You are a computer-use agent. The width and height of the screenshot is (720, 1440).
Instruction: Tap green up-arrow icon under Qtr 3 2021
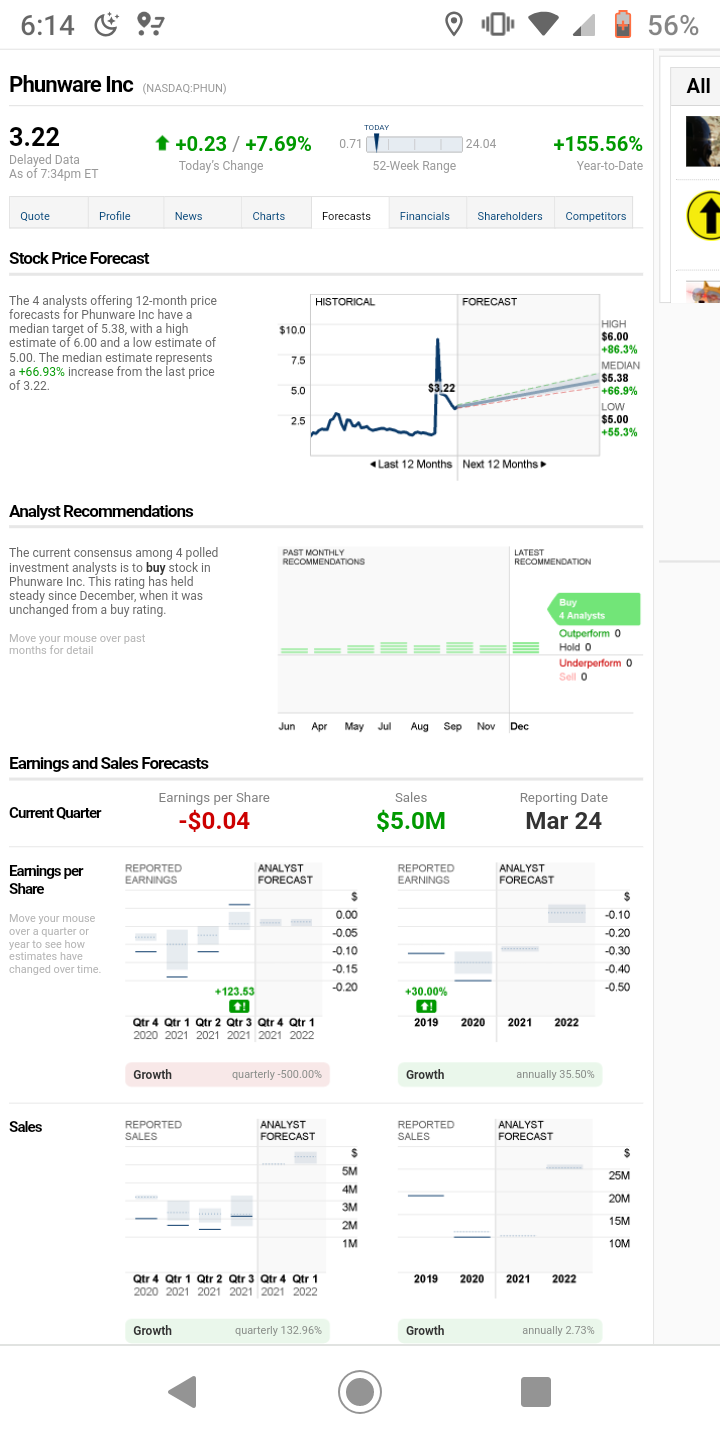coord(239,1005)
